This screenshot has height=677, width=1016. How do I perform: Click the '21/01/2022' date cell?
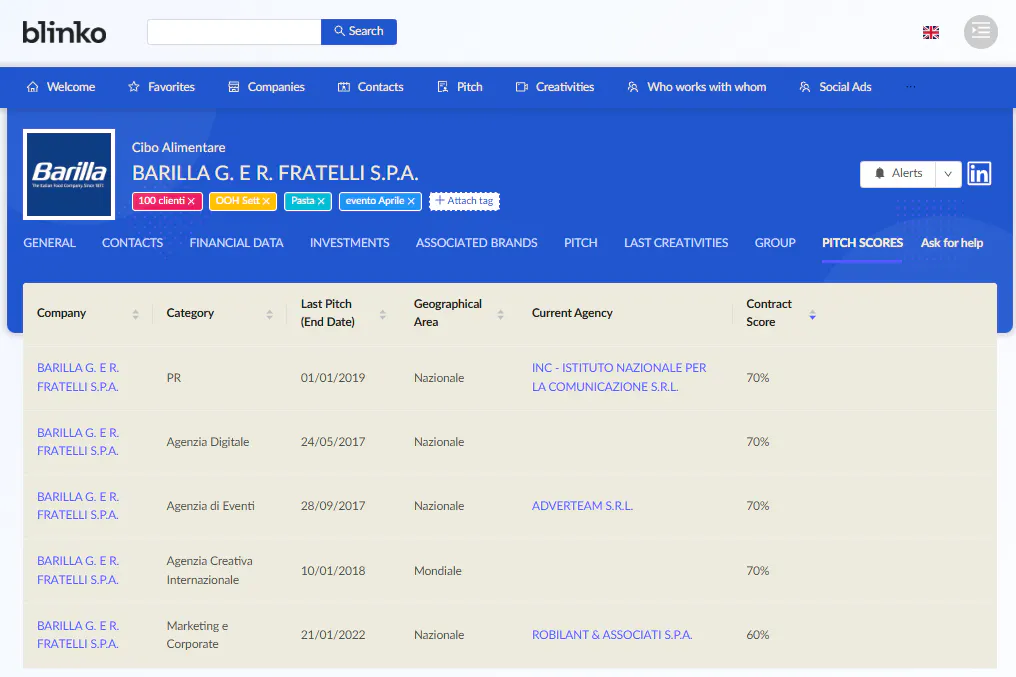pos(333,635)
